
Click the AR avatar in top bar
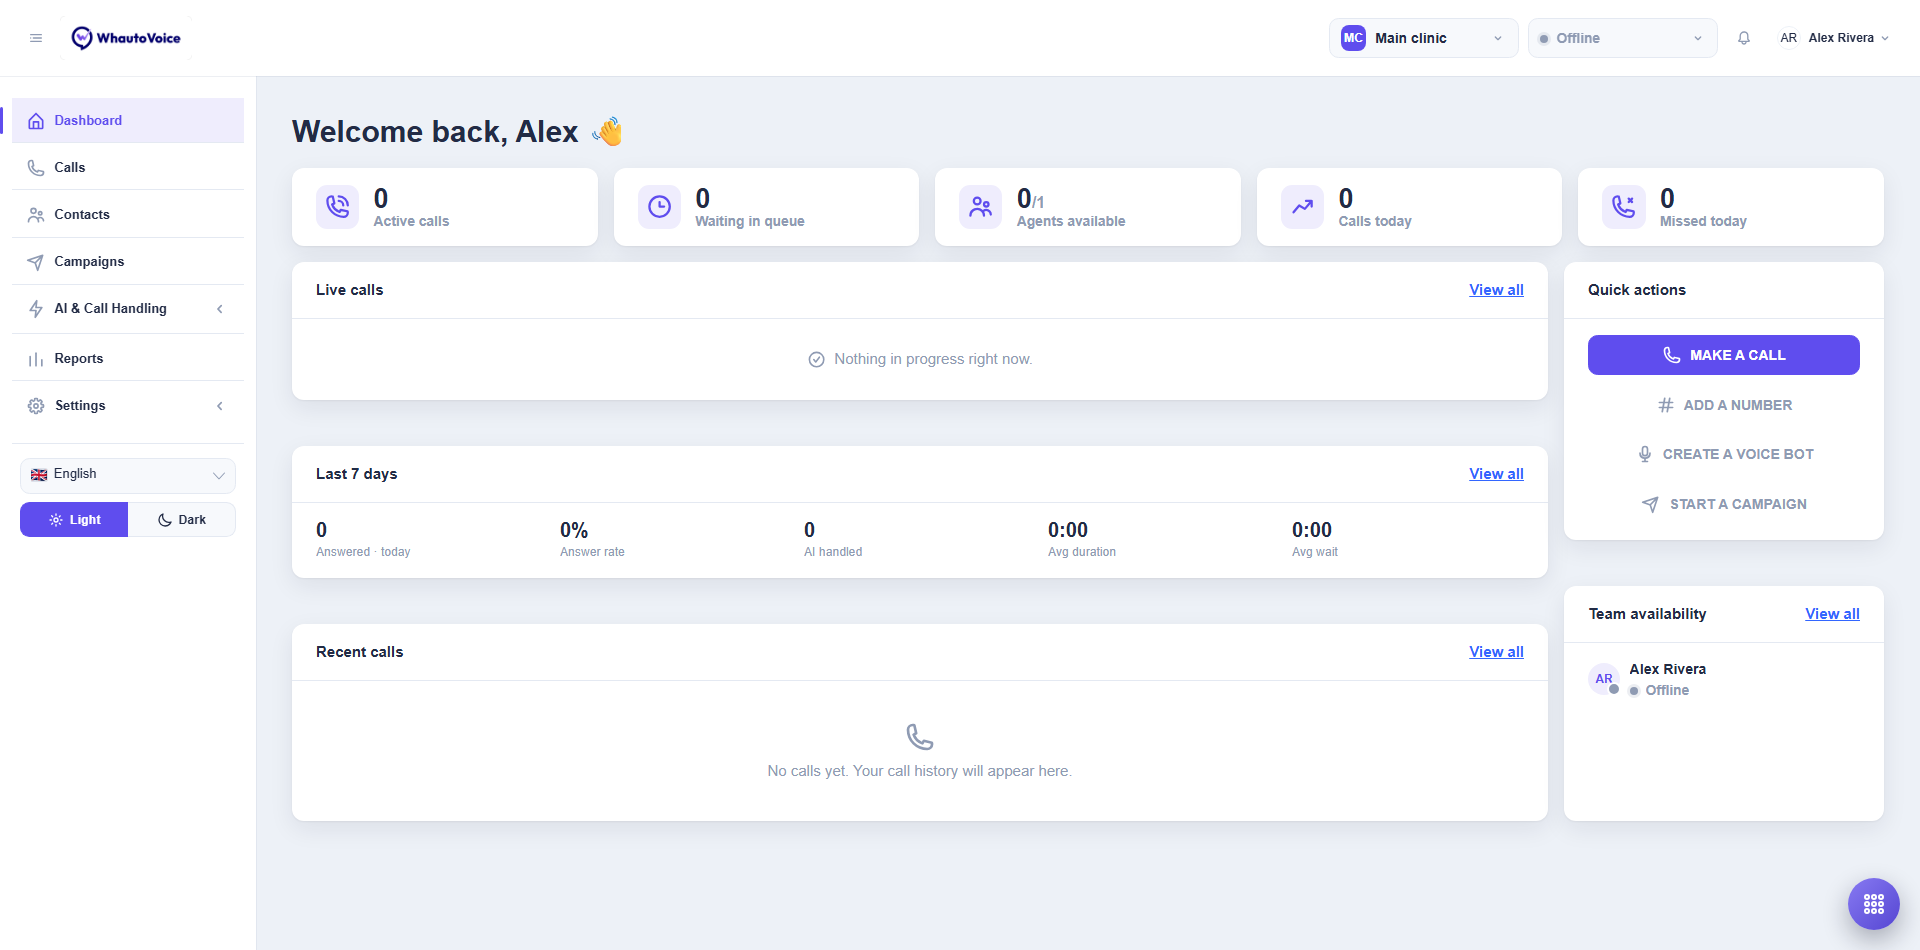[1789, 38]
